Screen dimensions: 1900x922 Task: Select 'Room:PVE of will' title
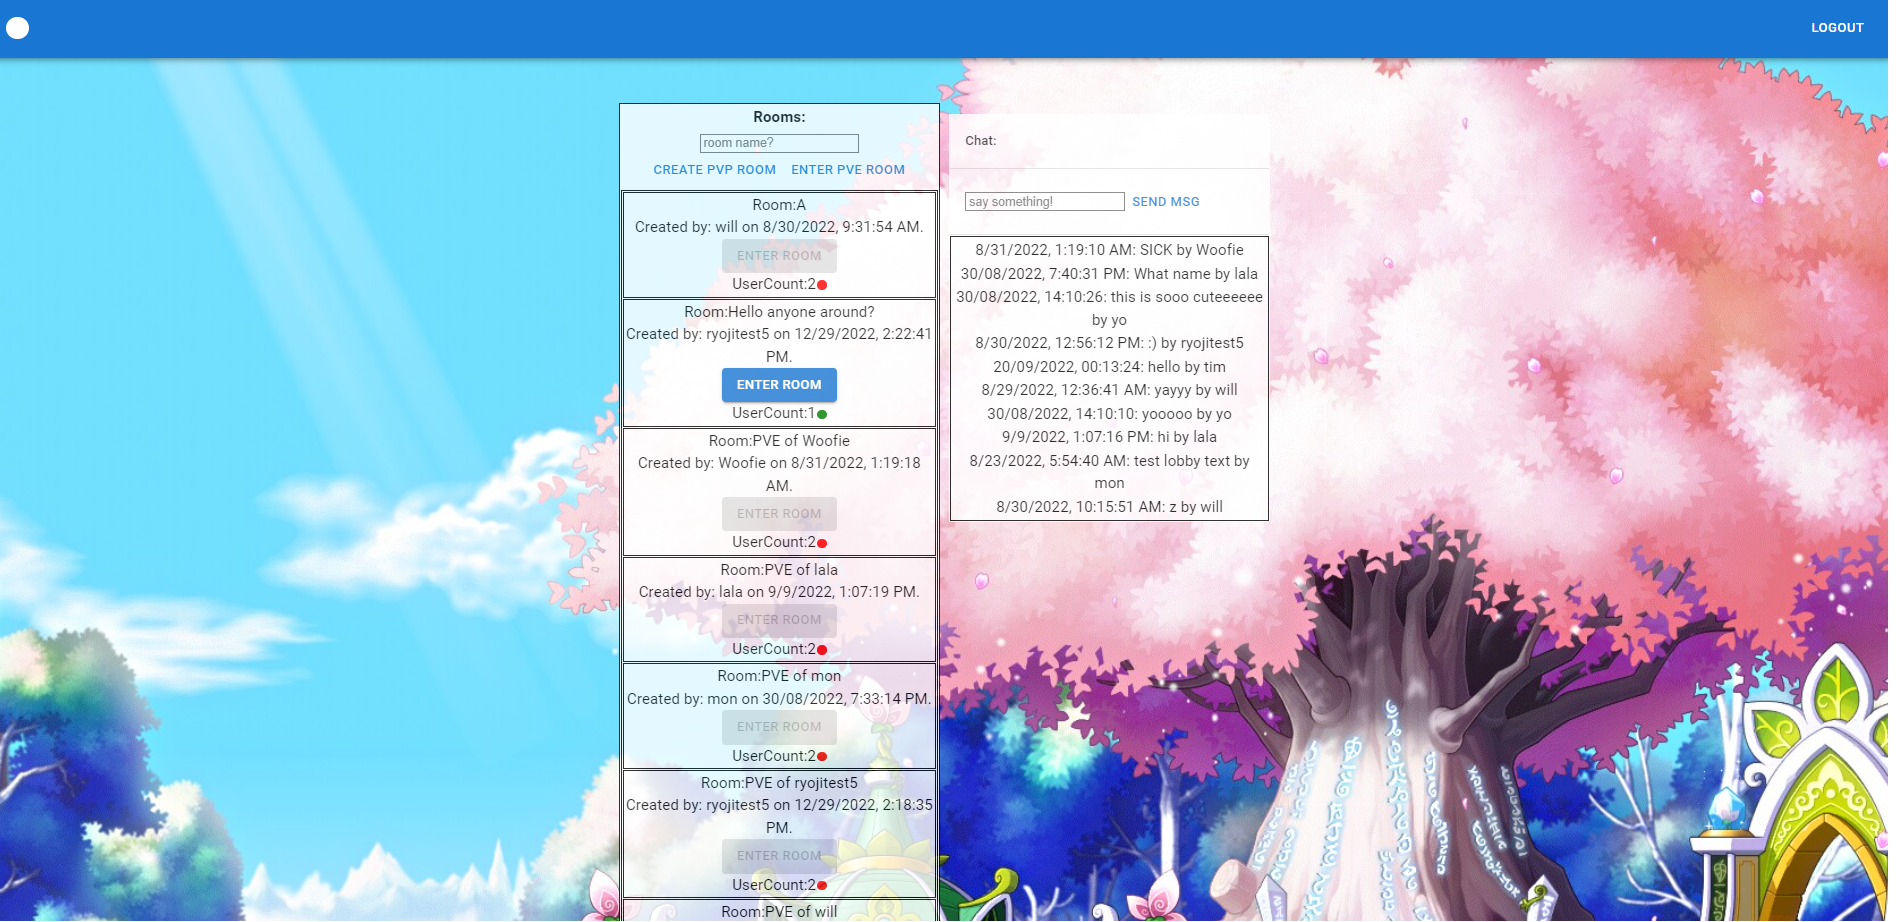tap(779, 912)
